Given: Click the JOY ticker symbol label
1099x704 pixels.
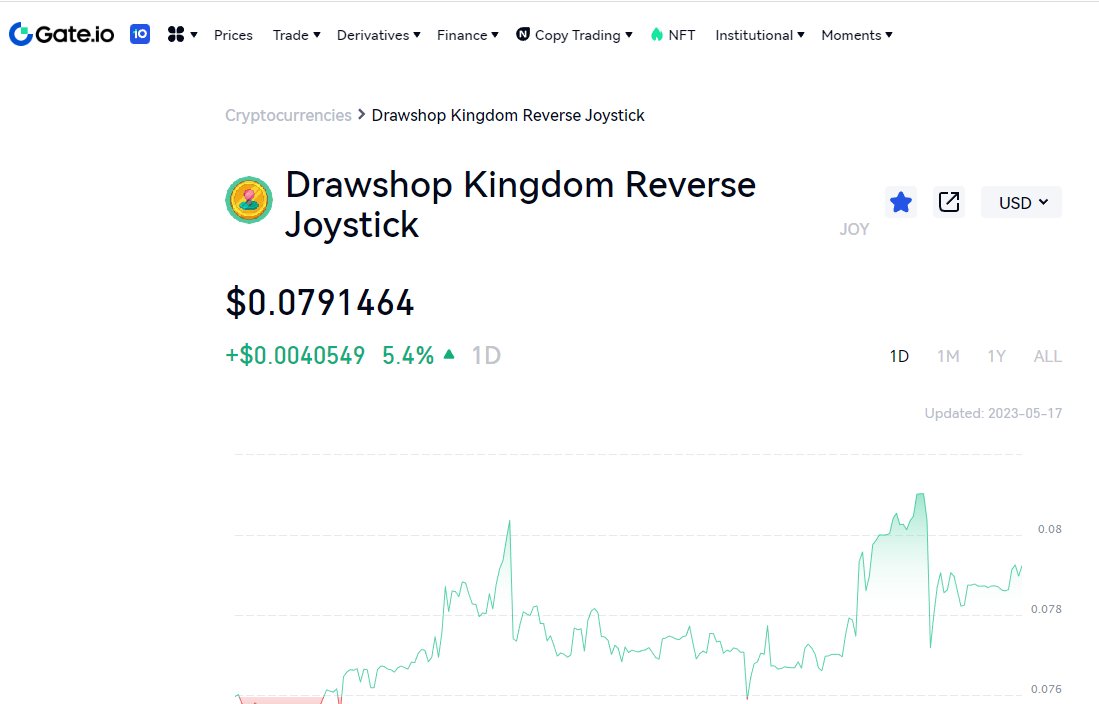Looking at the screenshot, I should pos(854,229).
